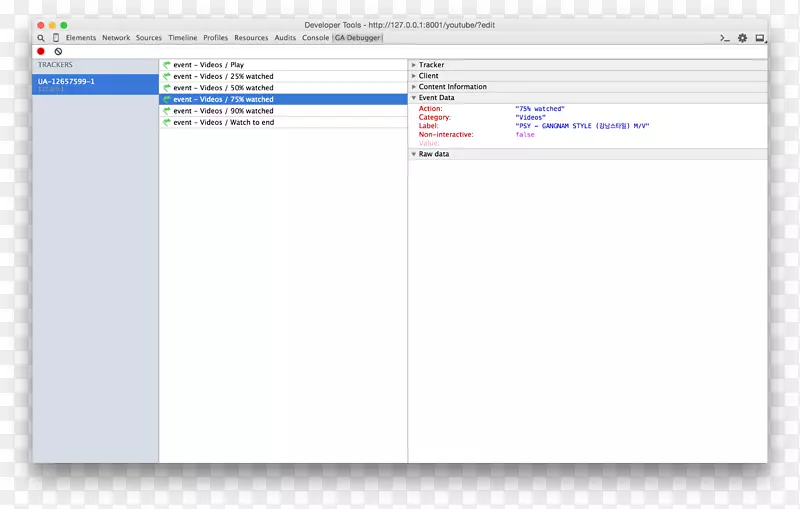
Task: Switch to the Timeline tab
Action: pyautogui.click(x=183, y=38)
